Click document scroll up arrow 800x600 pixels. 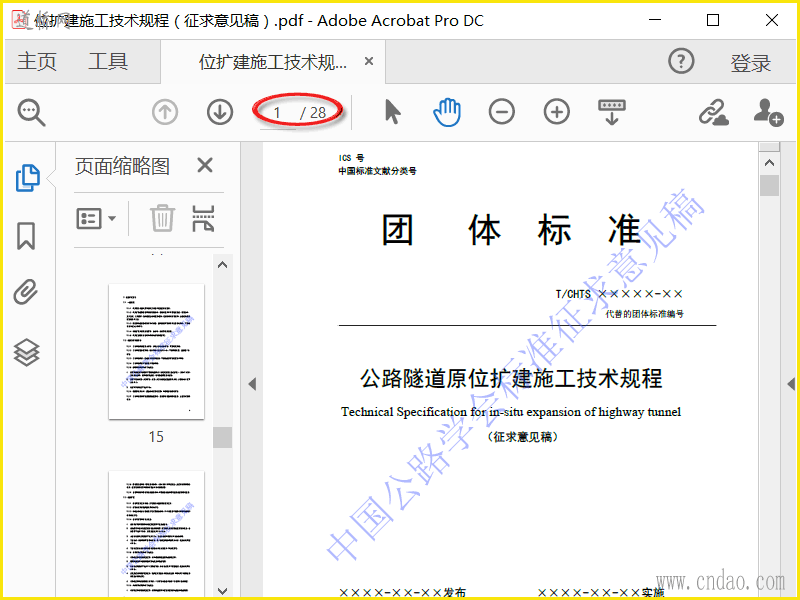coord(769,163)
